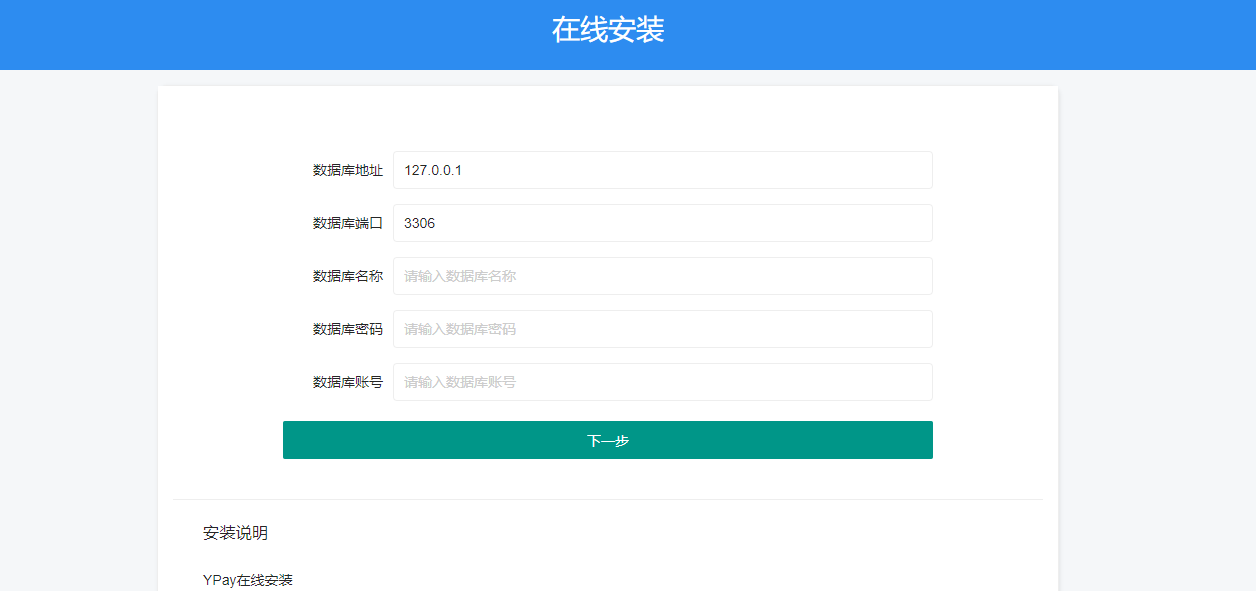Click the 数据库密码 label

(x=348, y=329)
